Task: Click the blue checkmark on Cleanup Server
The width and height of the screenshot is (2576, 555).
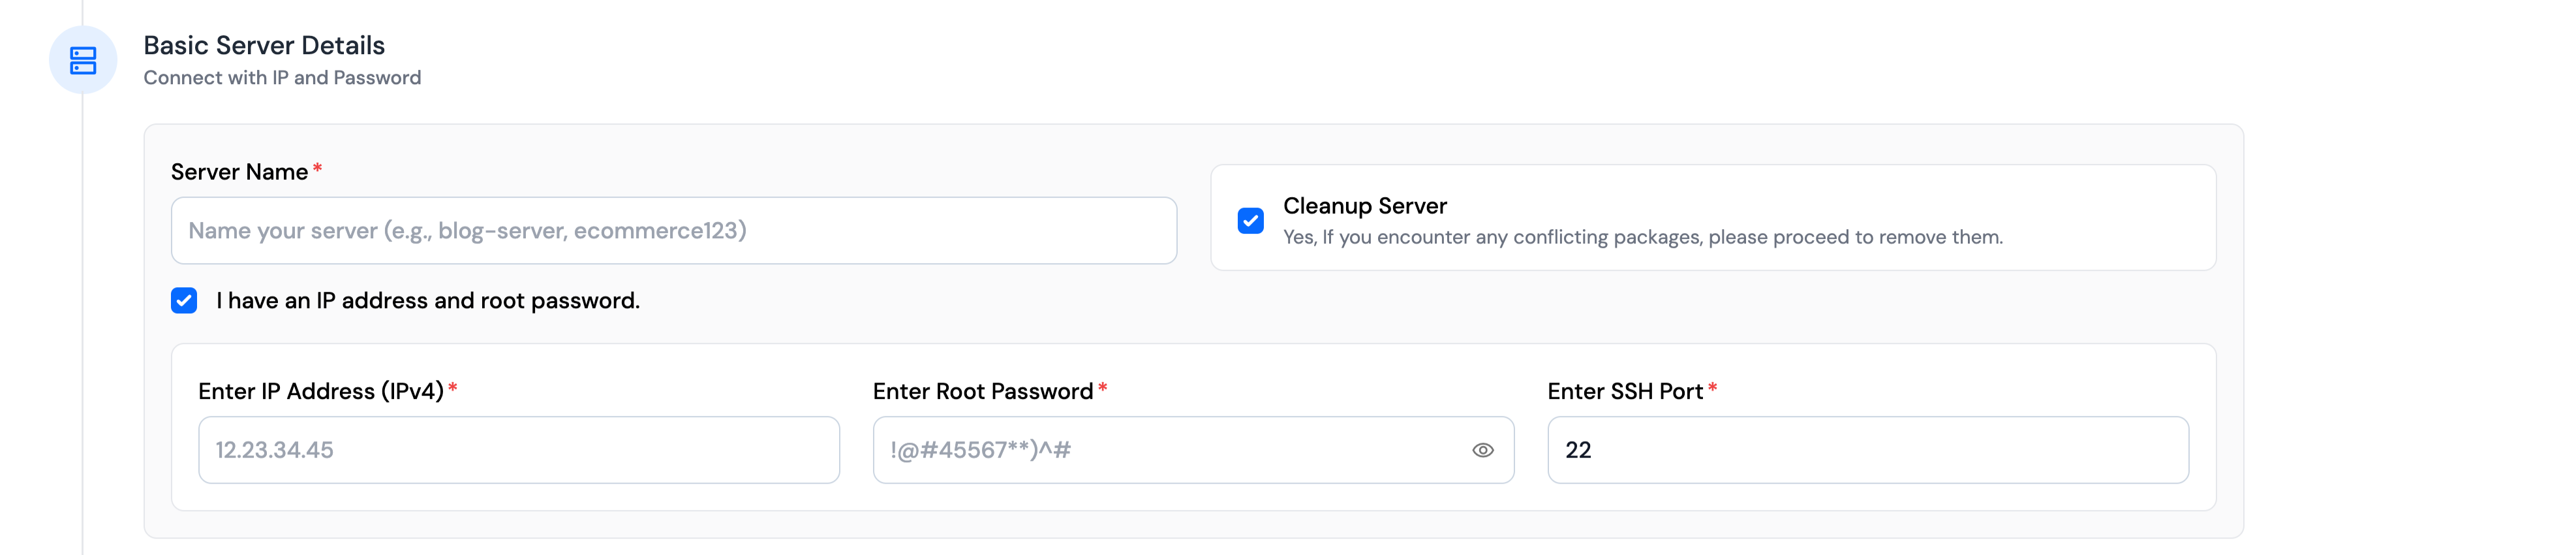Action: [x=1249, y=221]
